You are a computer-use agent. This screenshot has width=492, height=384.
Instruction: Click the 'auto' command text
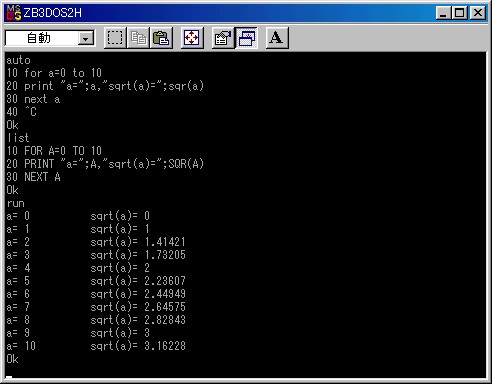(18, 60)
